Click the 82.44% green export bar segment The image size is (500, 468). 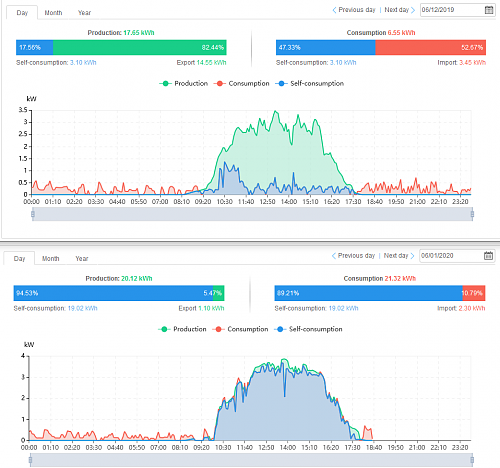click(x=140, y=47)
